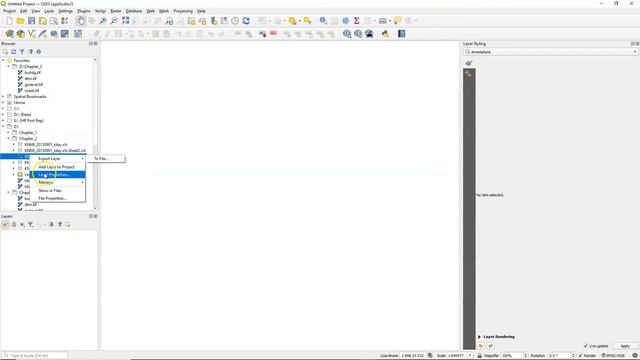Click New Shapefile Layer icon
Viewport: 640px width, 360px height.
(x=31, y=34)
